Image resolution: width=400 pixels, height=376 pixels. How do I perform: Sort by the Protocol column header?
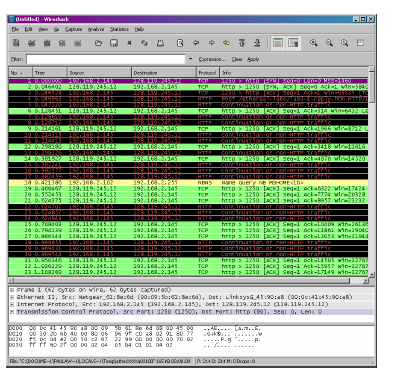pos(208,72)
